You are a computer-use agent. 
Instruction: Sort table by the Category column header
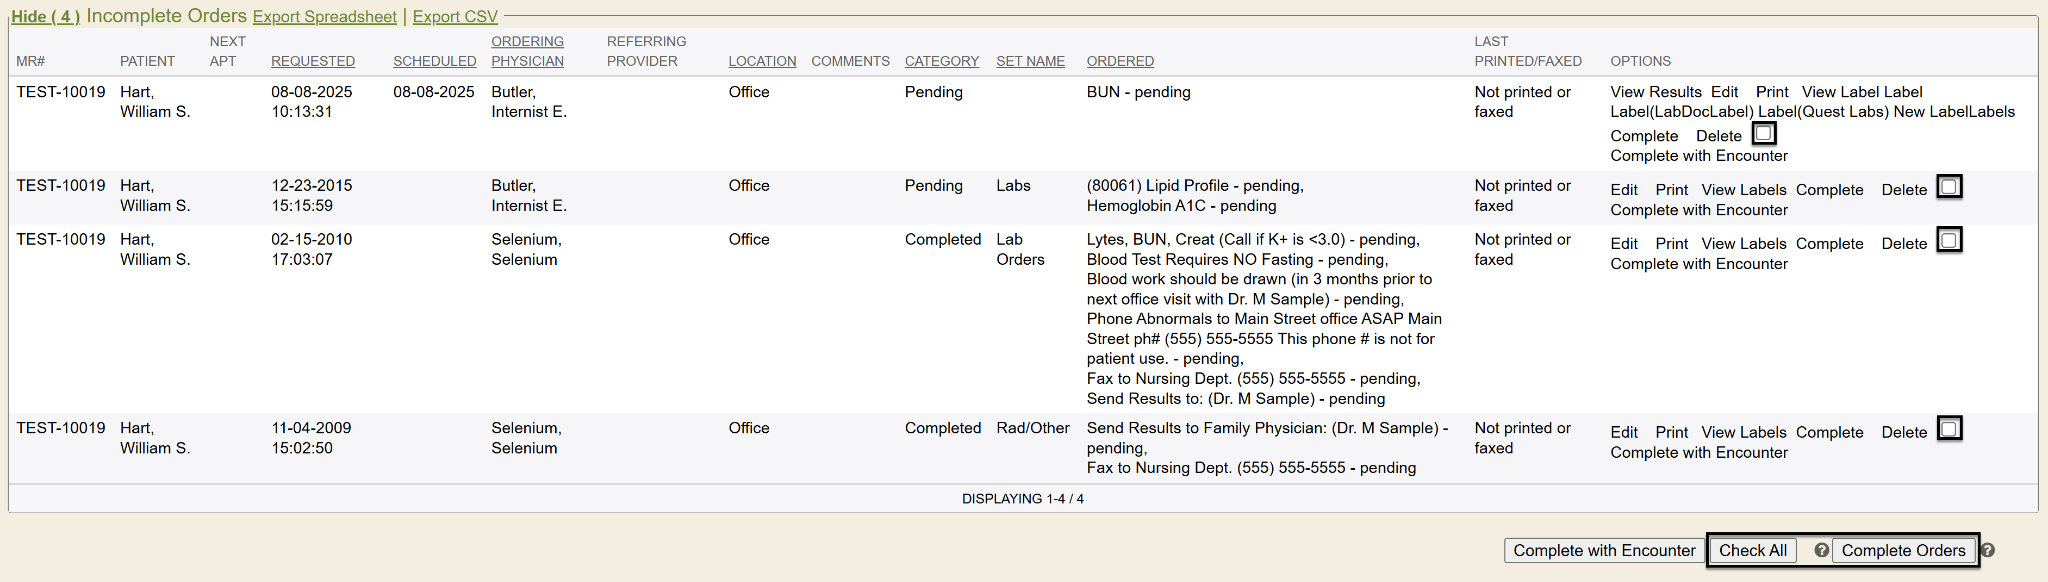[x=941, y=61]
